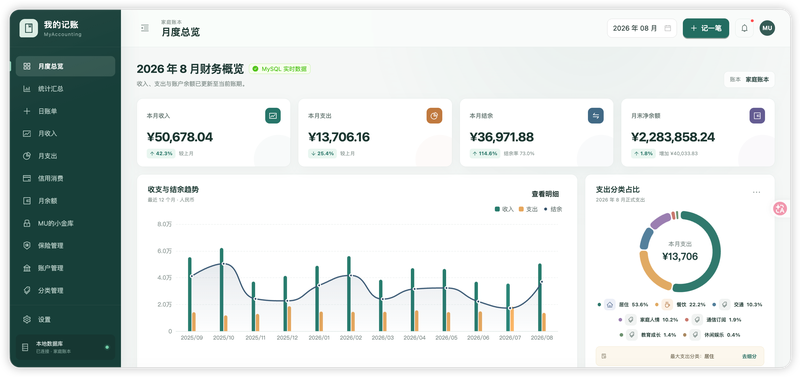Click the 2025/10 income bar in the chart
Viewport: 800px width, 377px height.
[x=221, y=289]
